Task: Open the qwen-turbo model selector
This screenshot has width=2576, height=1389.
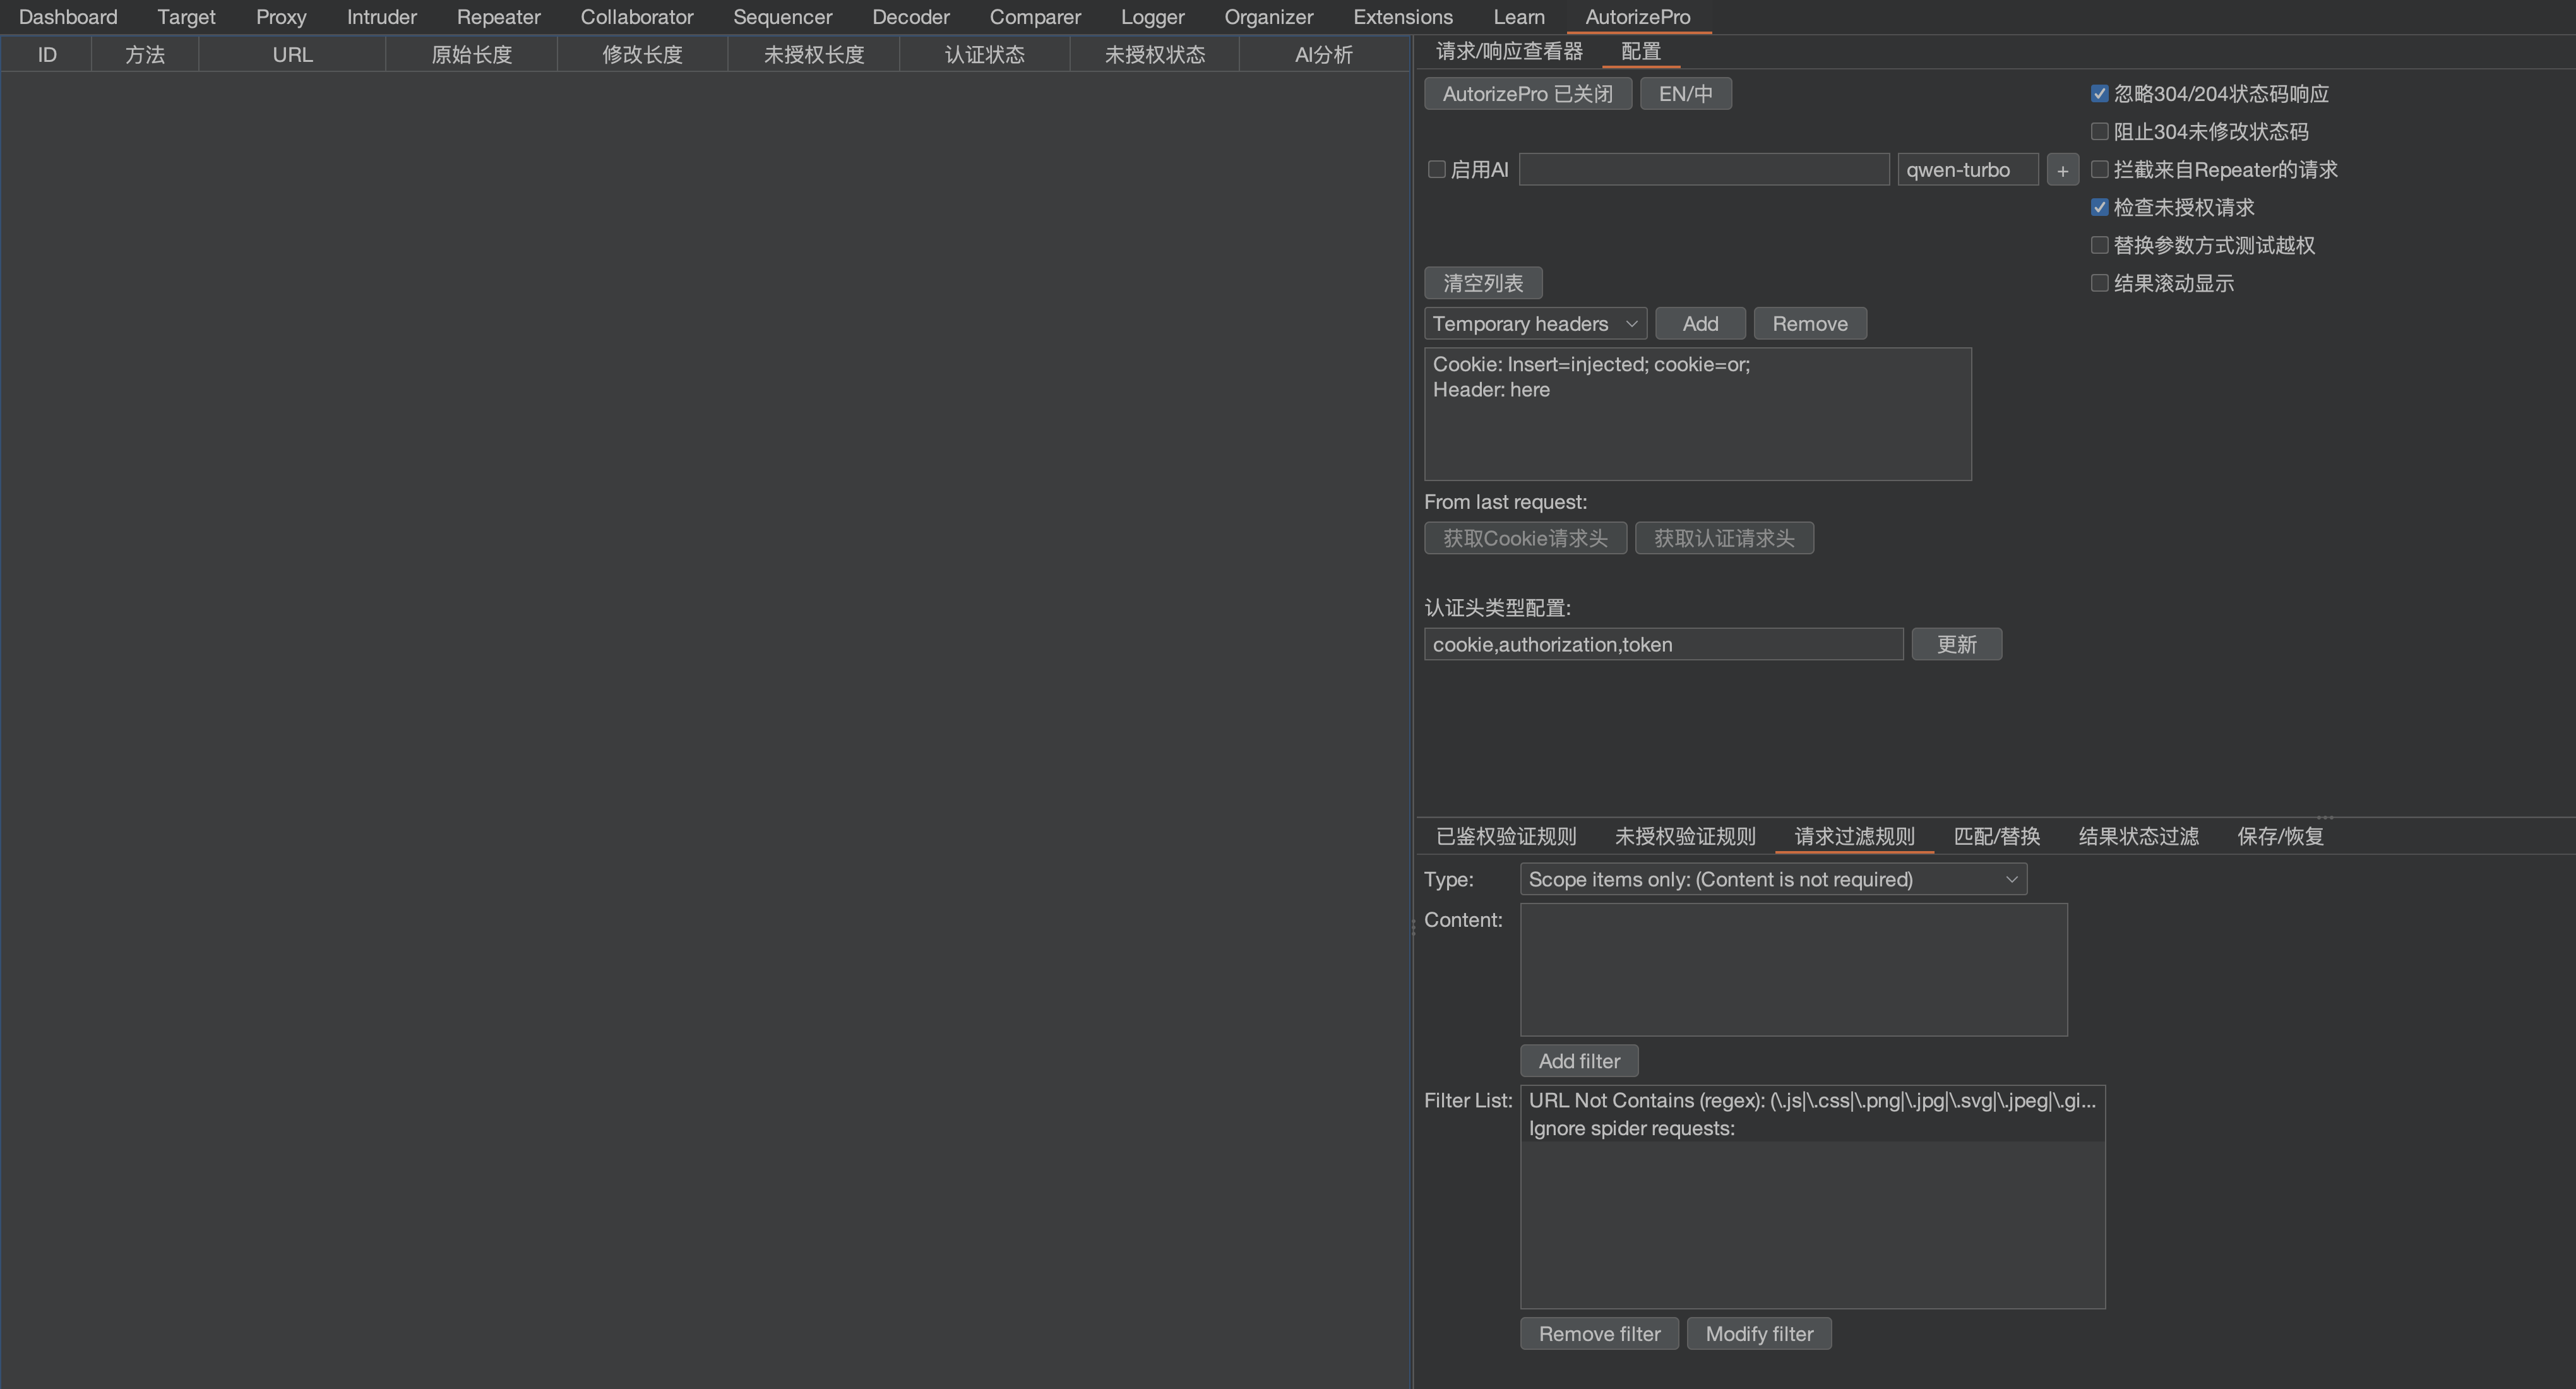Action: click(1967, 170)
